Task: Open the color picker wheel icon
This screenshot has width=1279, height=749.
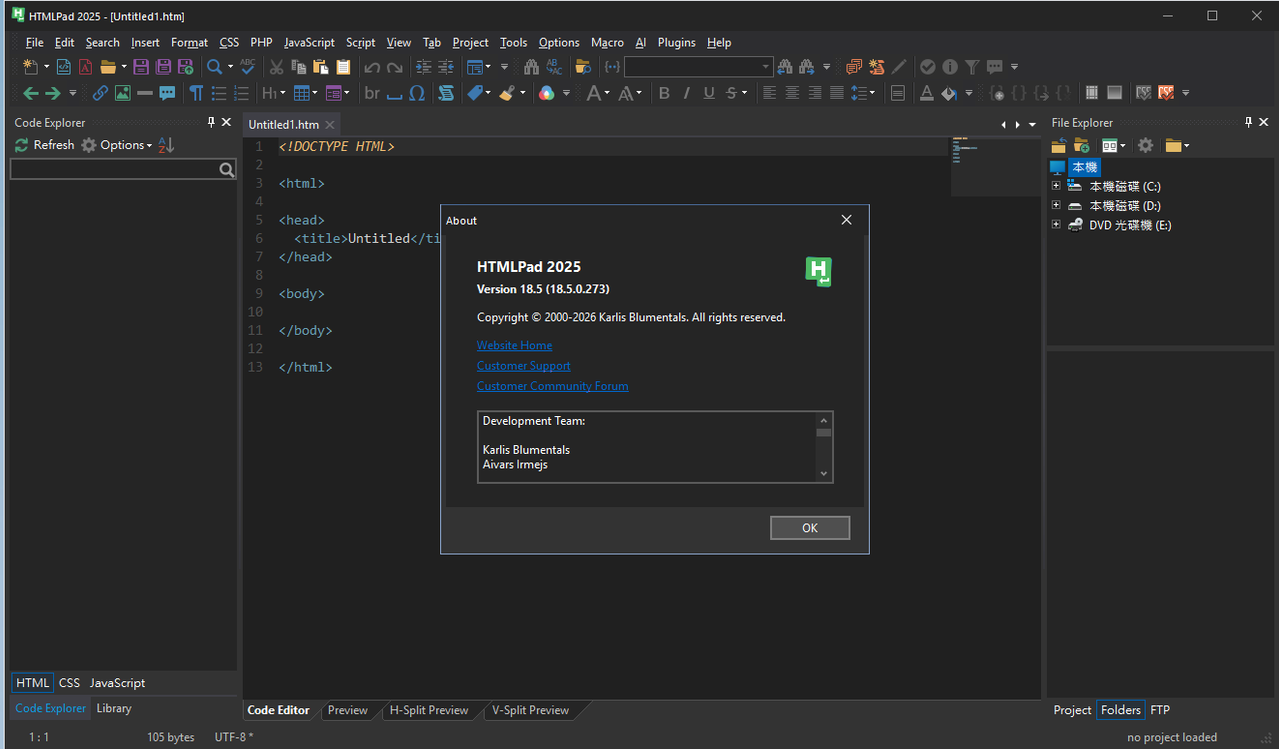Action: click(x=546, y=93)
